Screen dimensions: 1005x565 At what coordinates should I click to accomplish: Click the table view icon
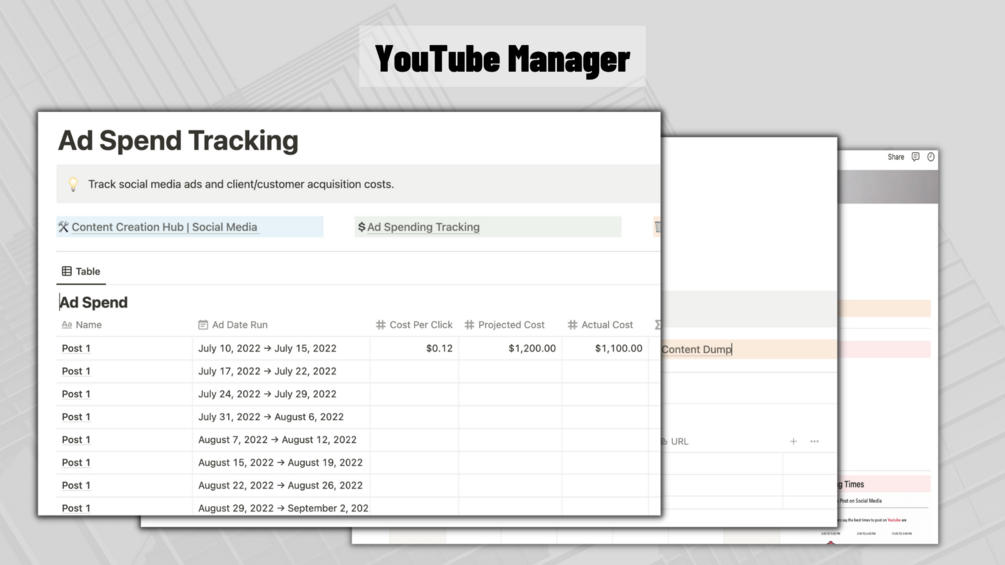[x=67, y=271]
